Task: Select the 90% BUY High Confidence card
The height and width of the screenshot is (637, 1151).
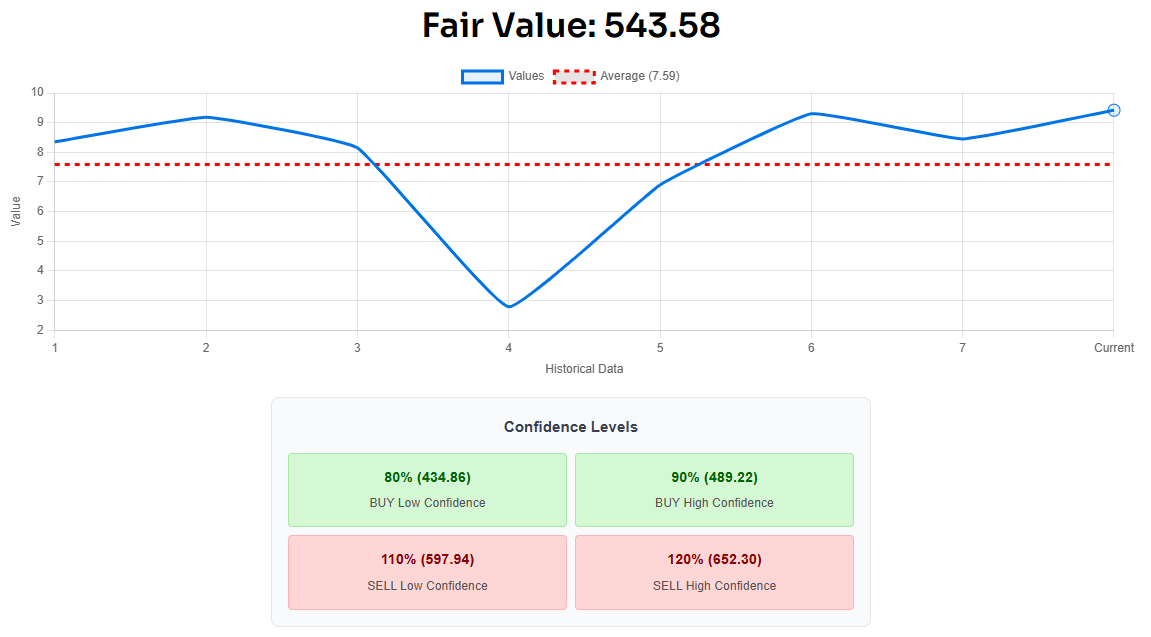Action: [x=714, y=489]
